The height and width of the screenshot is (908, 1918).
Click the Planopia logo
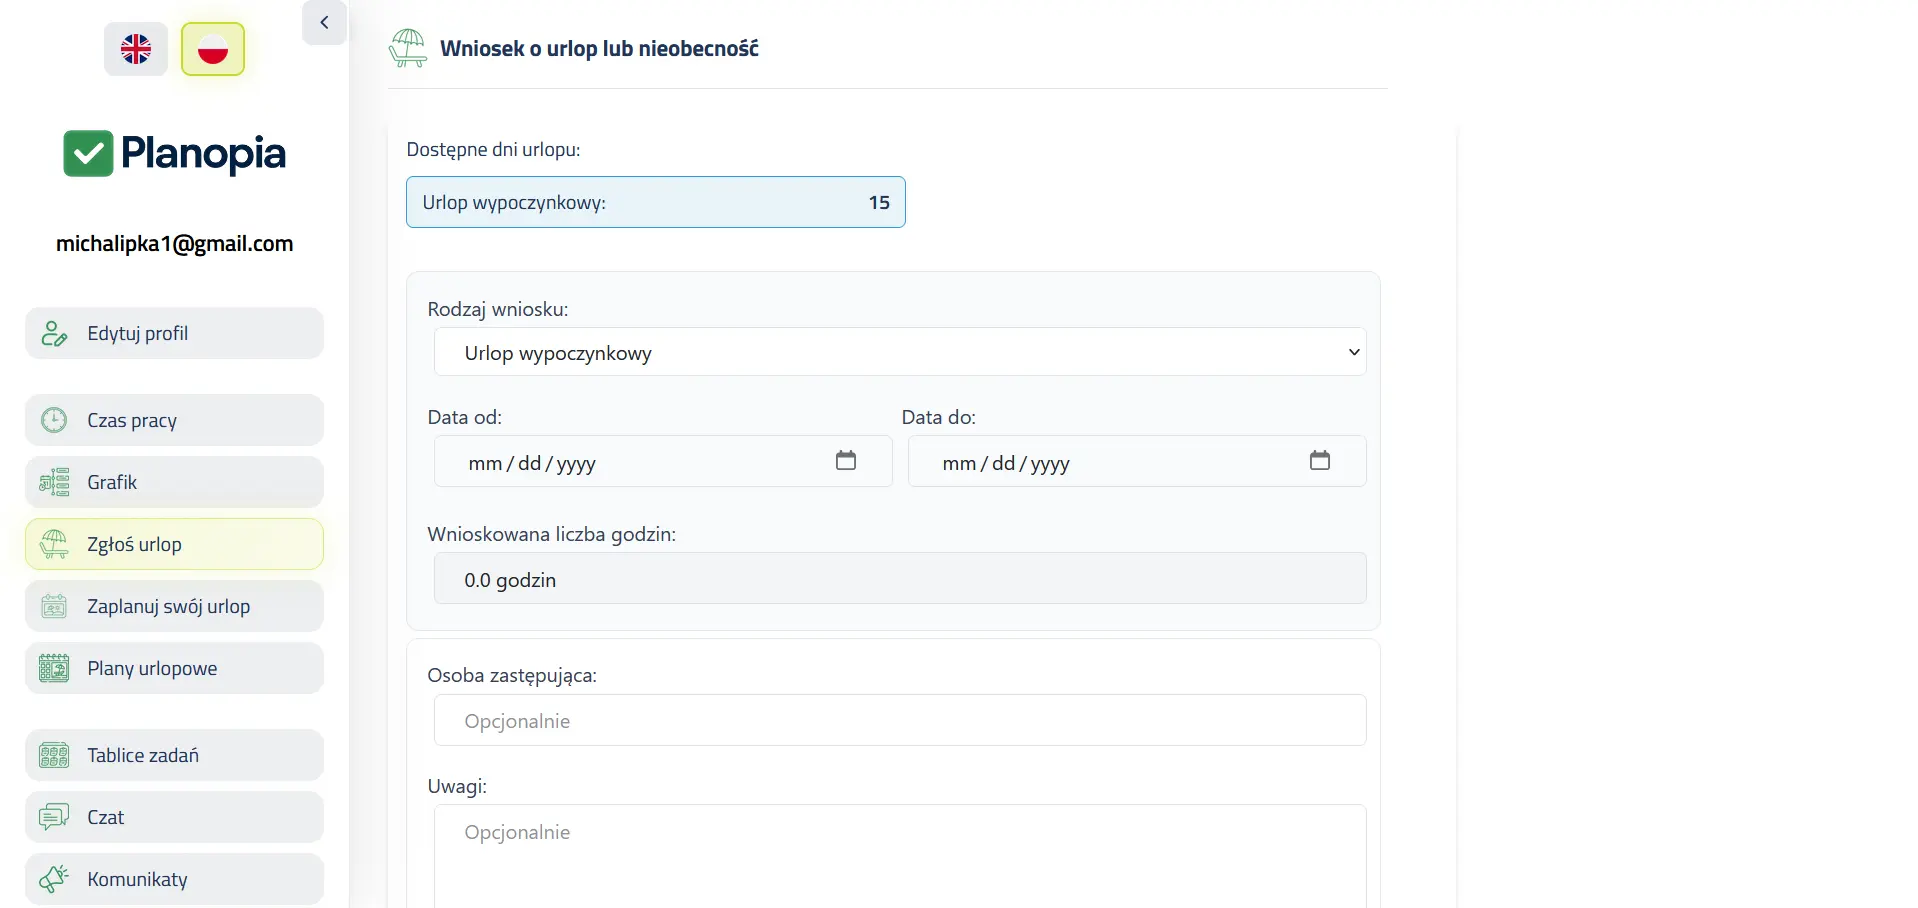174,153
